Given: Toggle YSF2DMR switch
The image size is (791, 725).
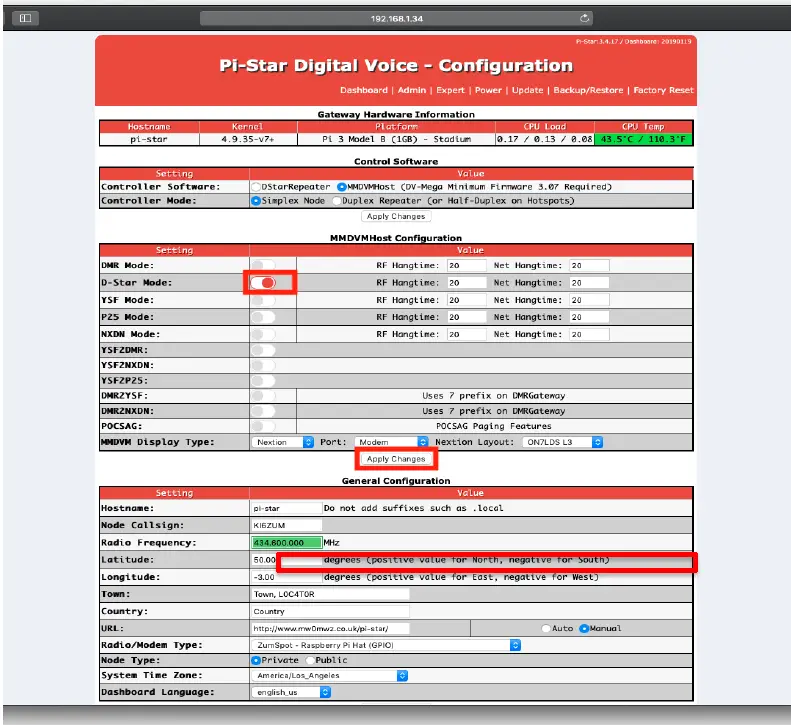Looking at the screenshot, I should click(x=263, y=350).
